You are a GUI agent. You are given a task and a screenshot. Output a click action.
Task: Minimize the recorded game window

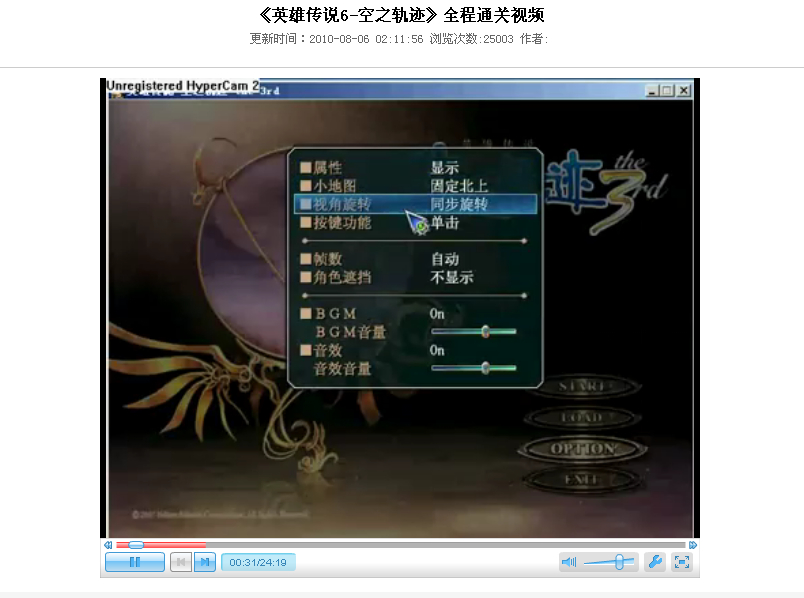652,91
